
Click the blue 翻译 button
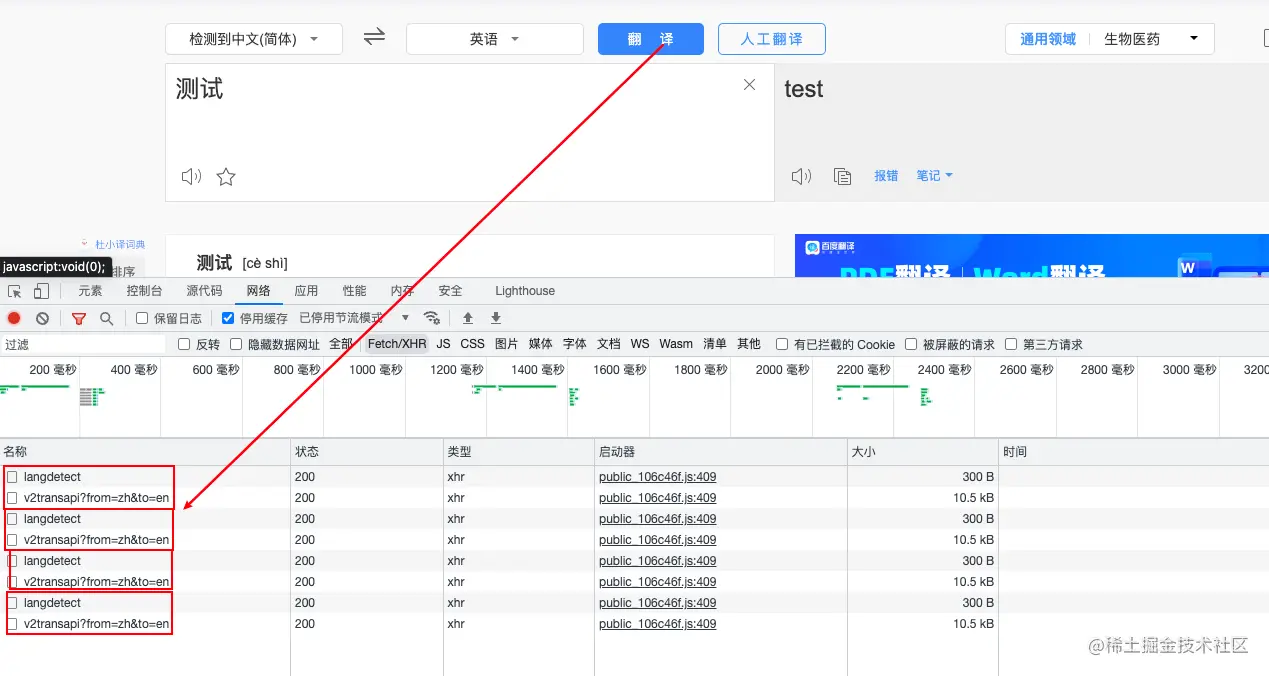pyautogui.click(x=651, y=39)
